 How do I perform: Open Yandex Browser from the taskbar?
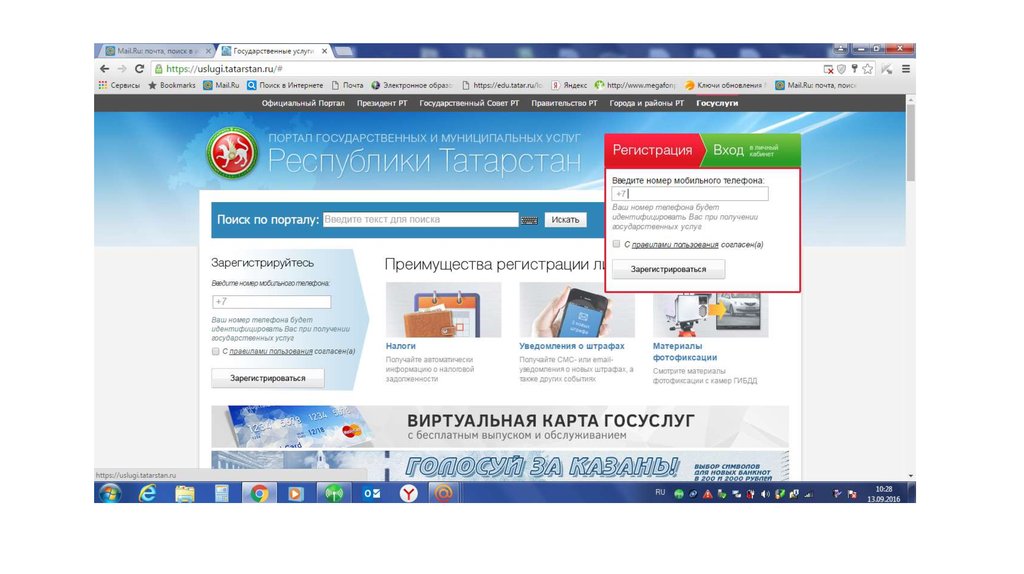[409, 493]
